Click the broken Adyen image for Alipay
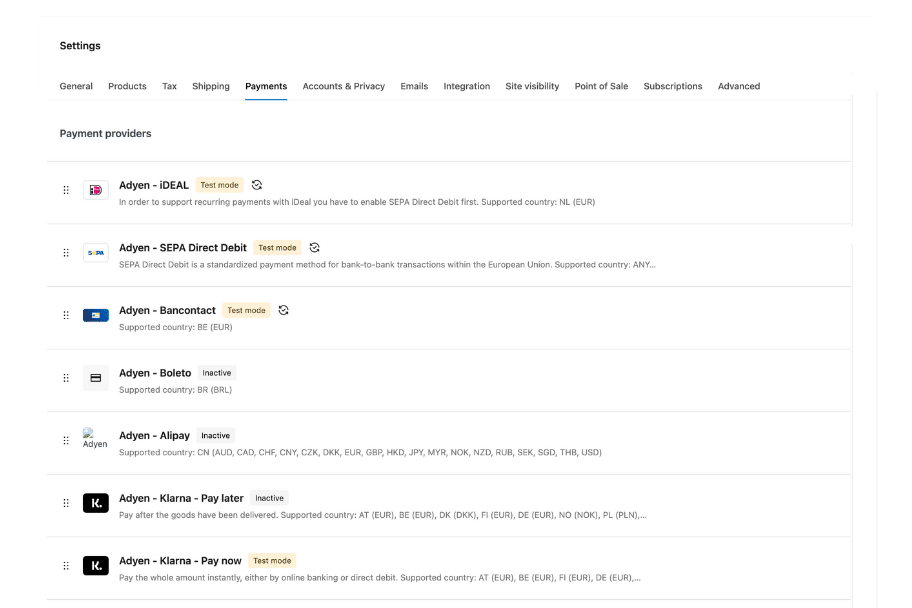The image size is (912, 608). (x=94, y=439)
